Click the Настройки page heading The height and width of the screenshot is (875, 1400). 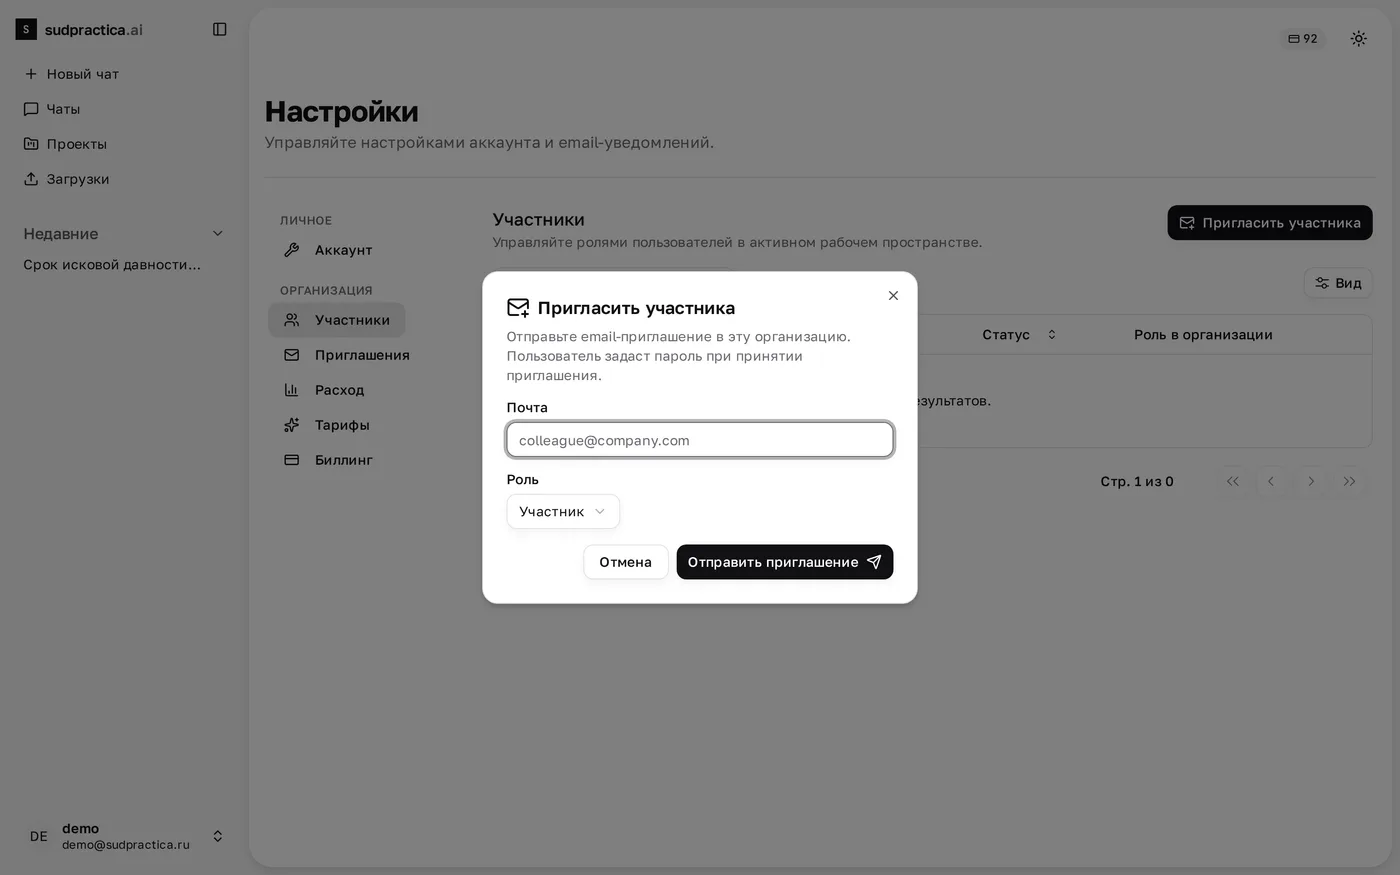point(342,112)
